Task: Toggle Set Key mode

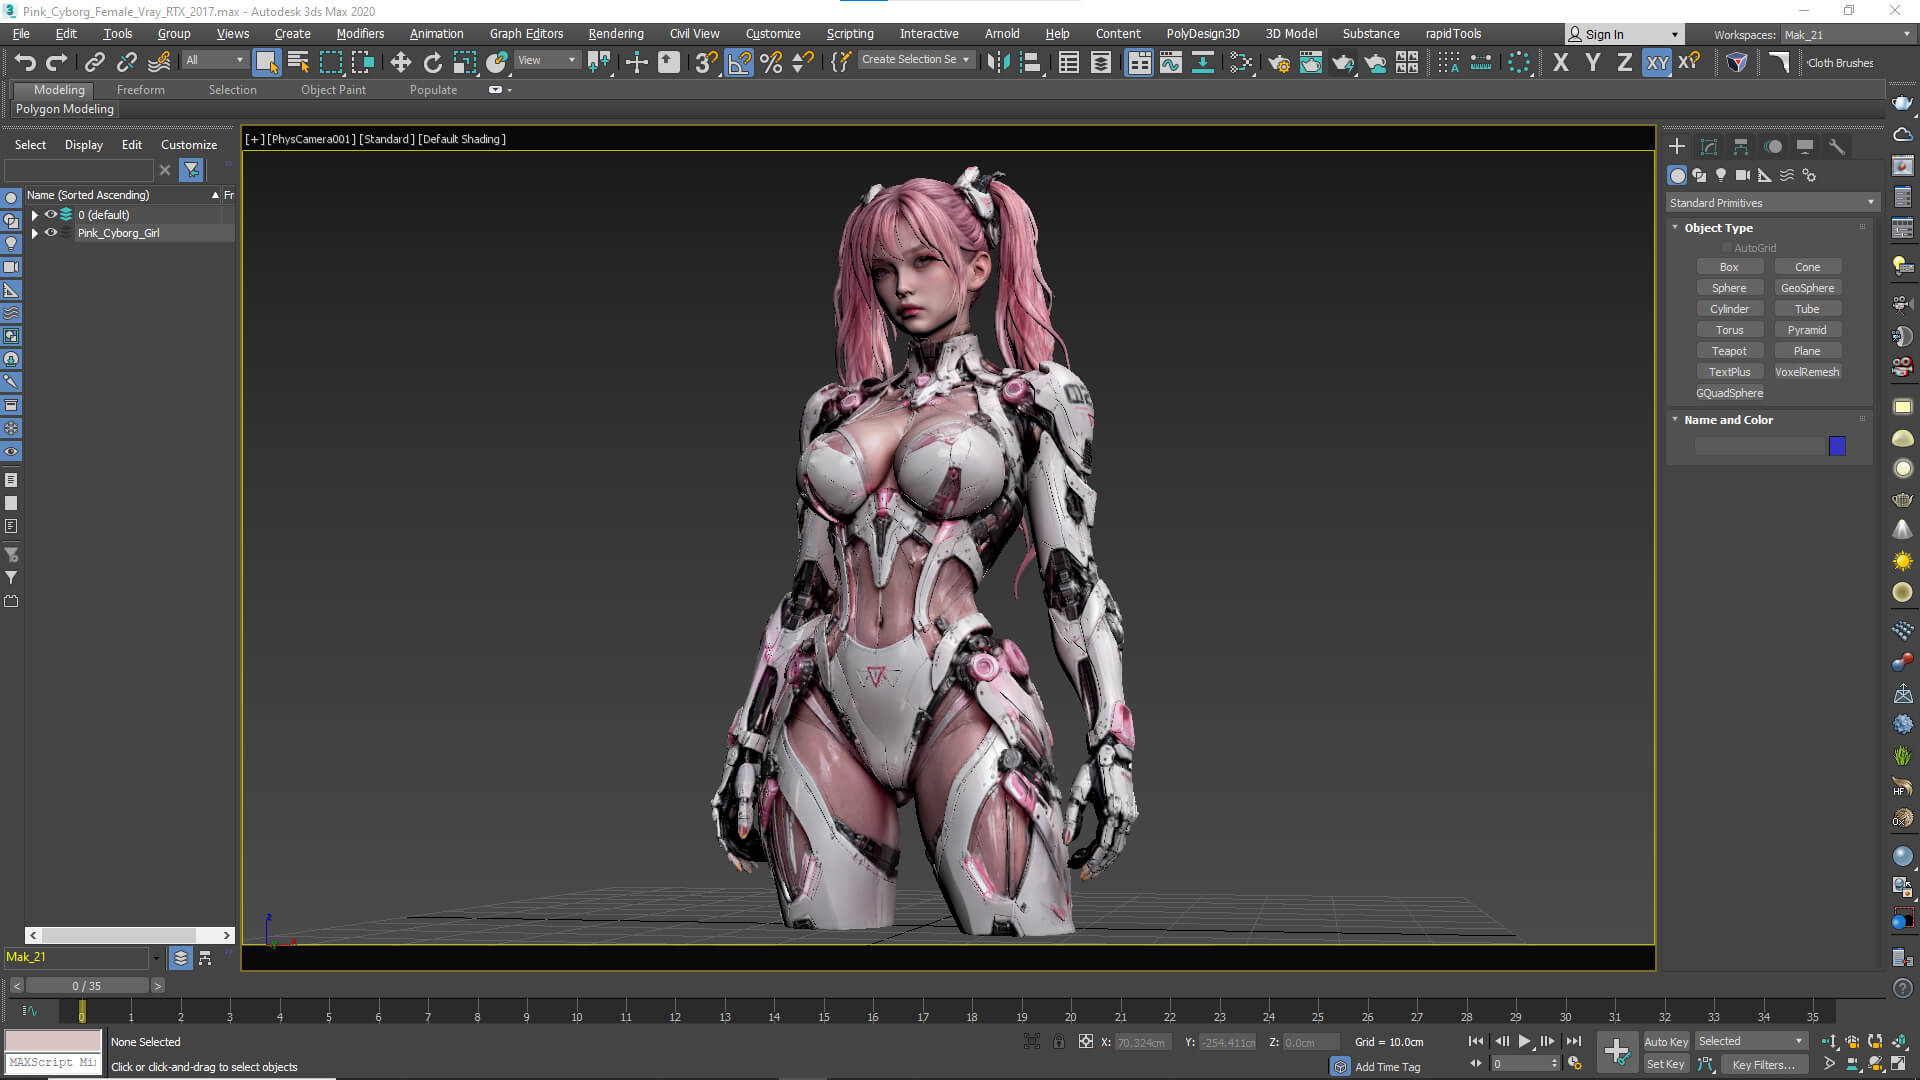Action: point(1666,1065)
